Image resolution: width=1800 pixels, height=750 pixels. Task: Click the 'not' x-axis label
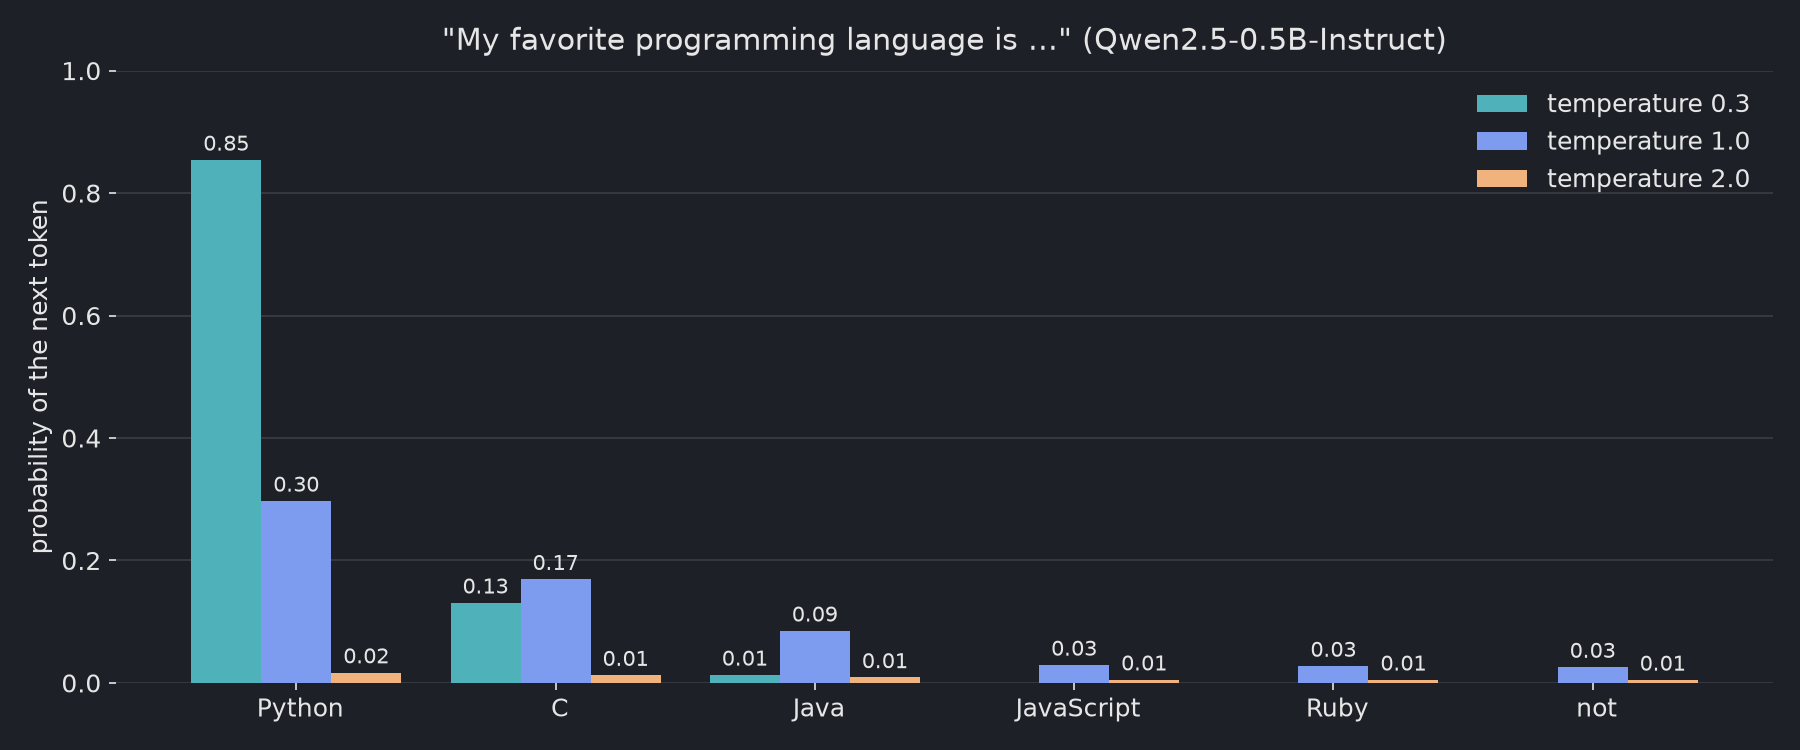tap(1596, 709)
